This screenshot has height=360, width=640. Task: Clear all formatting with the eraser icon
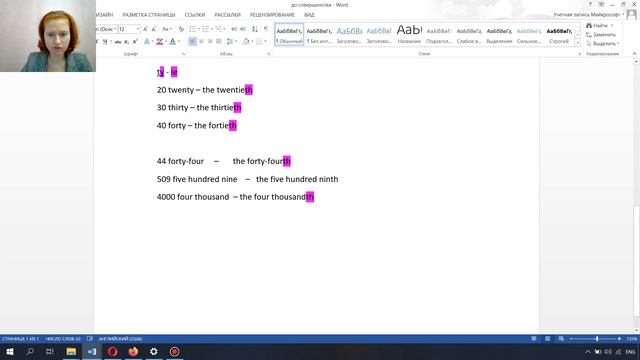pyautogui.click(x=181, y=29)
